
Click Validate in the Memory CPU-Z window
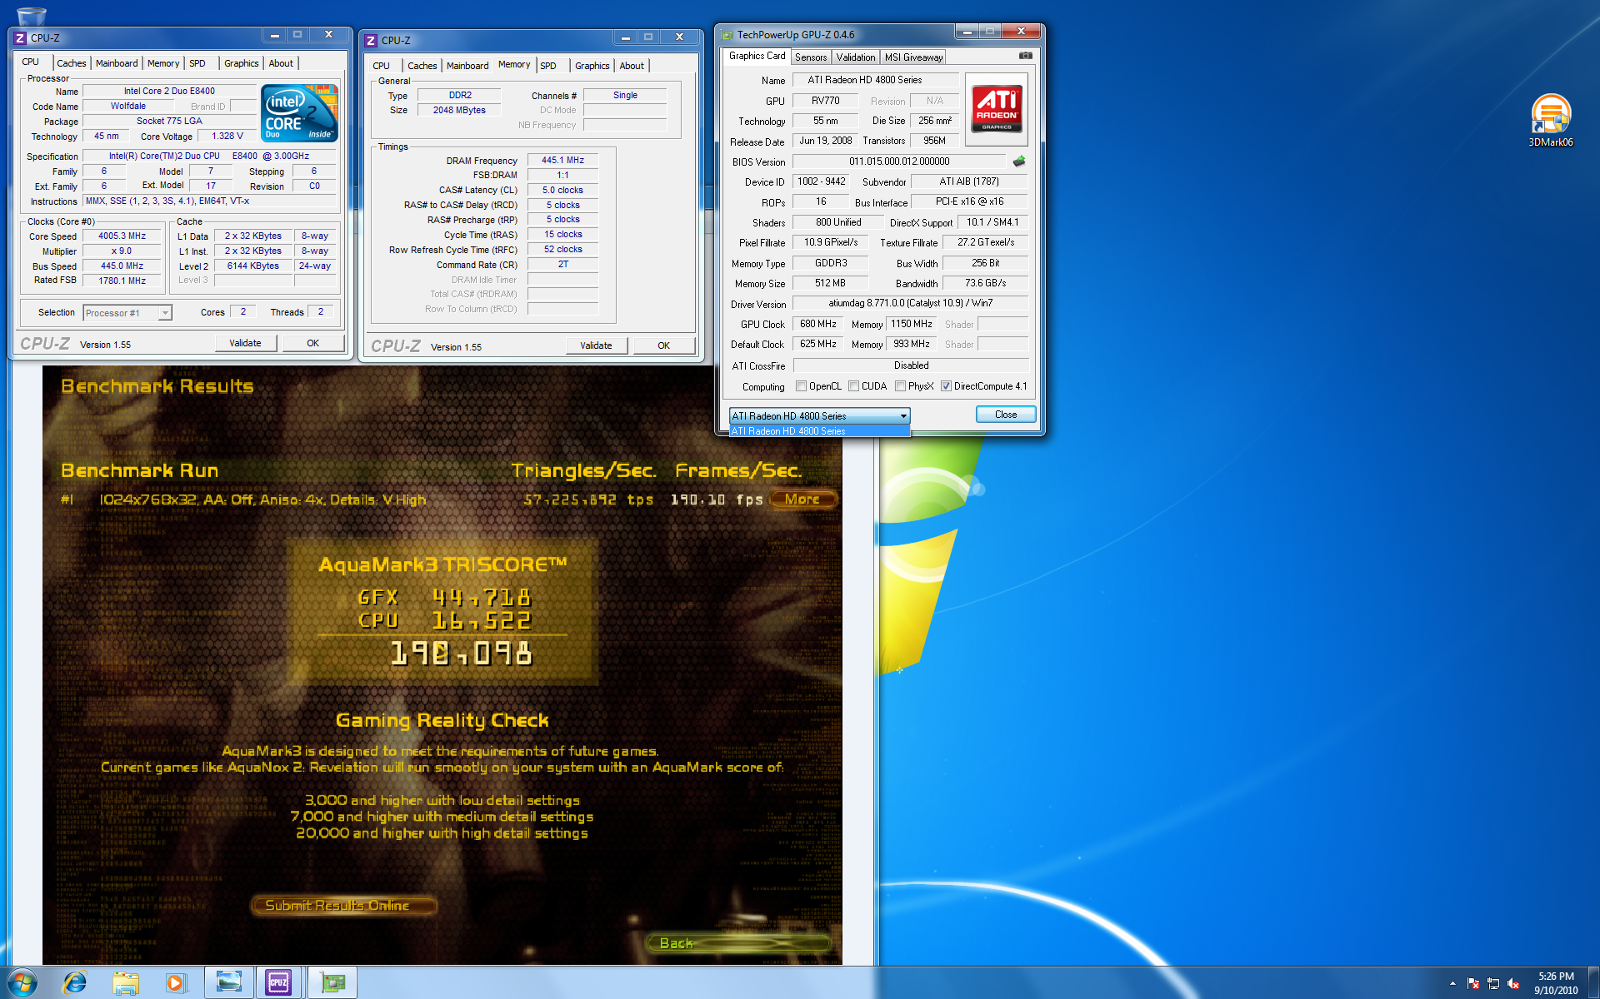596,346
